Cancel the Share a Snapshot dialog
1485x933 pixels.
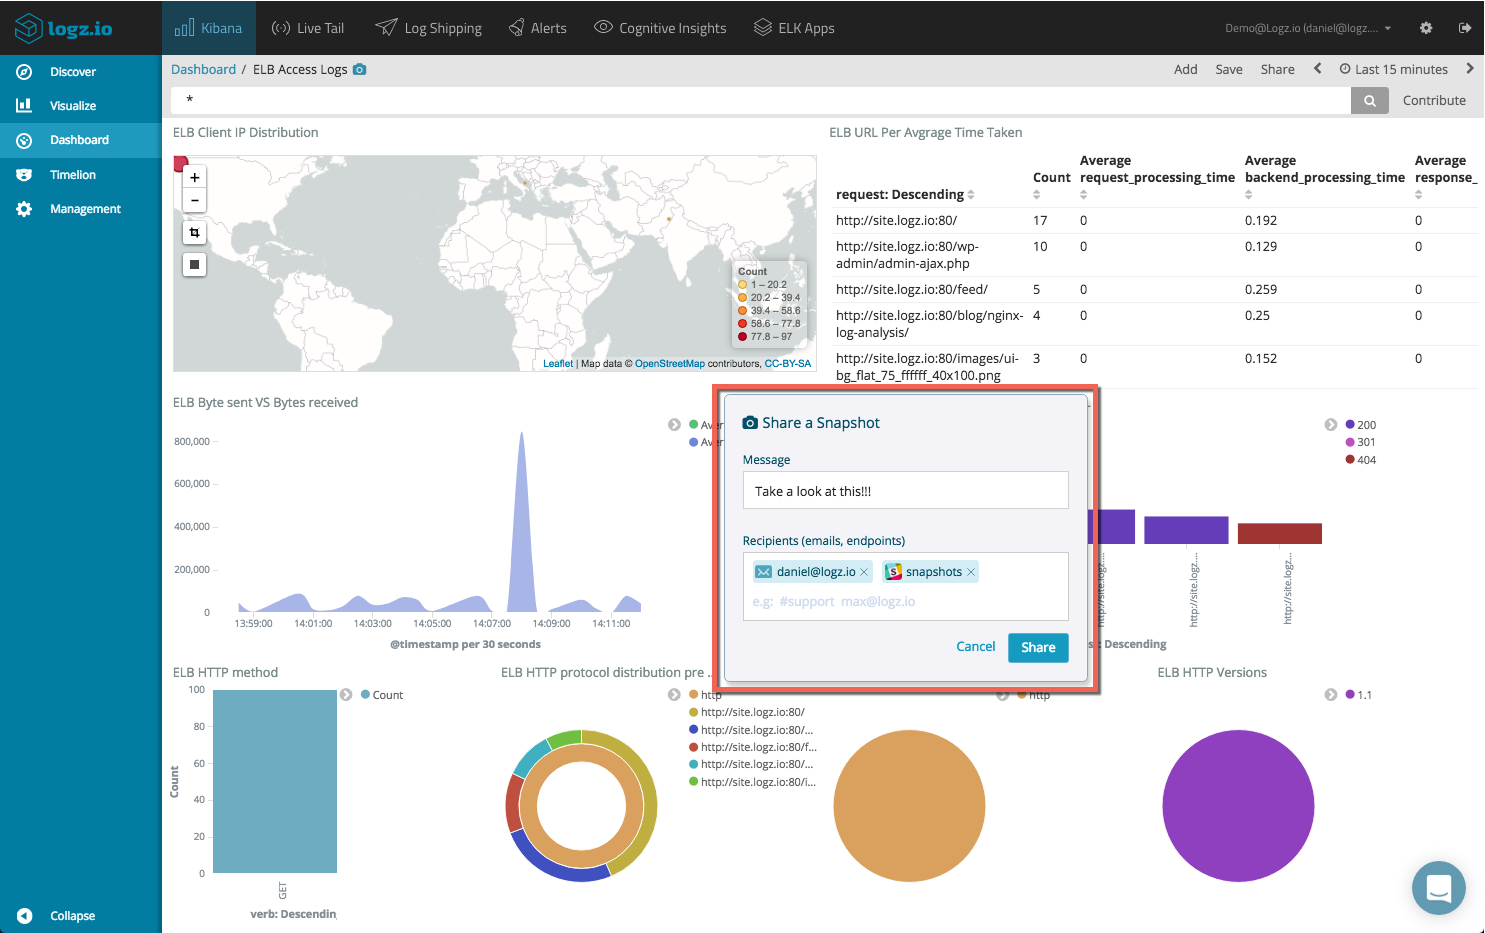(976, 647)
